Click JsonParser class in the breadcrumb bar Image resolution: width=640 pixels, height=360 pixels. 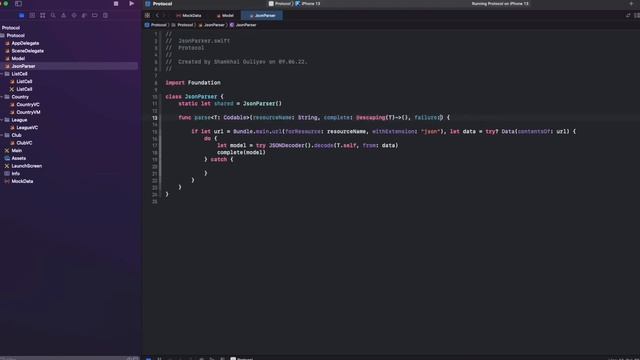(x=243, y=25)
